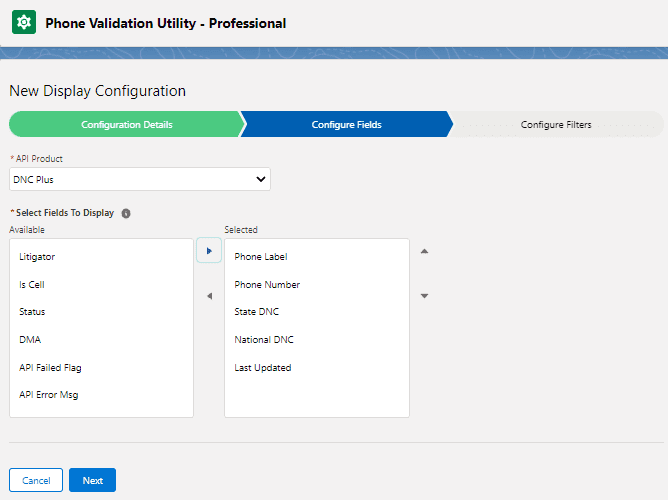Select API Failed Flag option

pyautogui.click(x=48, y=367)
